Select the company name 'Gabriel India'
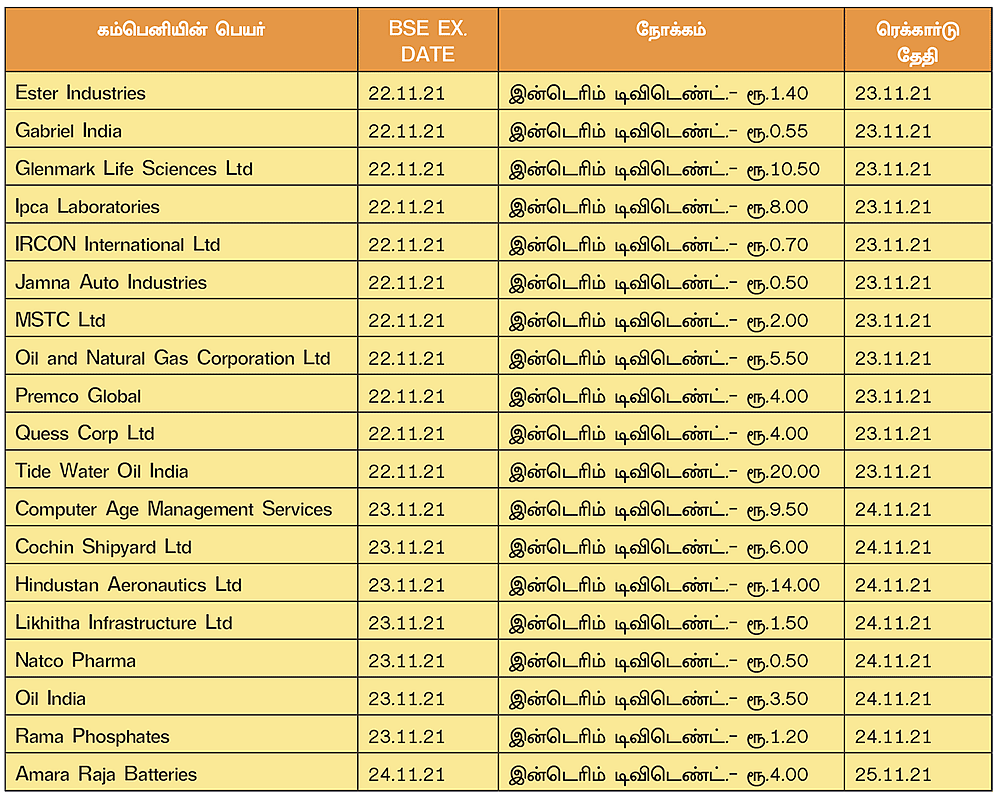The image size is (1000, 799). coord(68,131)
